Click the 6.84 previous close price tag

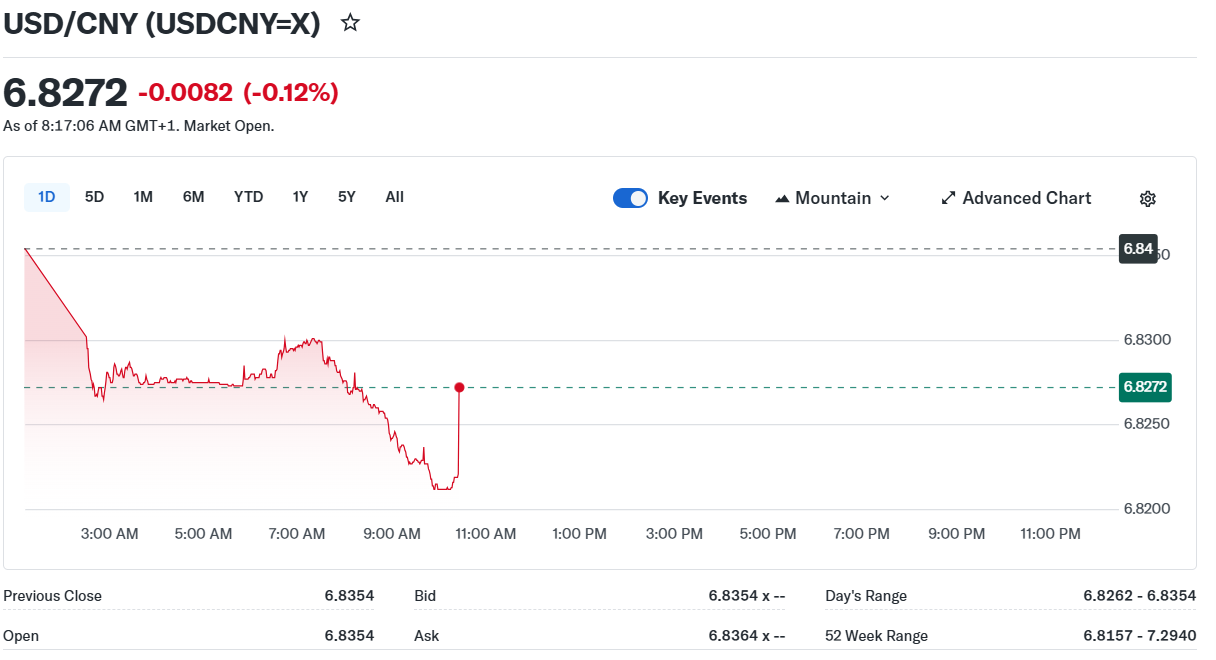tap(1138, 248)
